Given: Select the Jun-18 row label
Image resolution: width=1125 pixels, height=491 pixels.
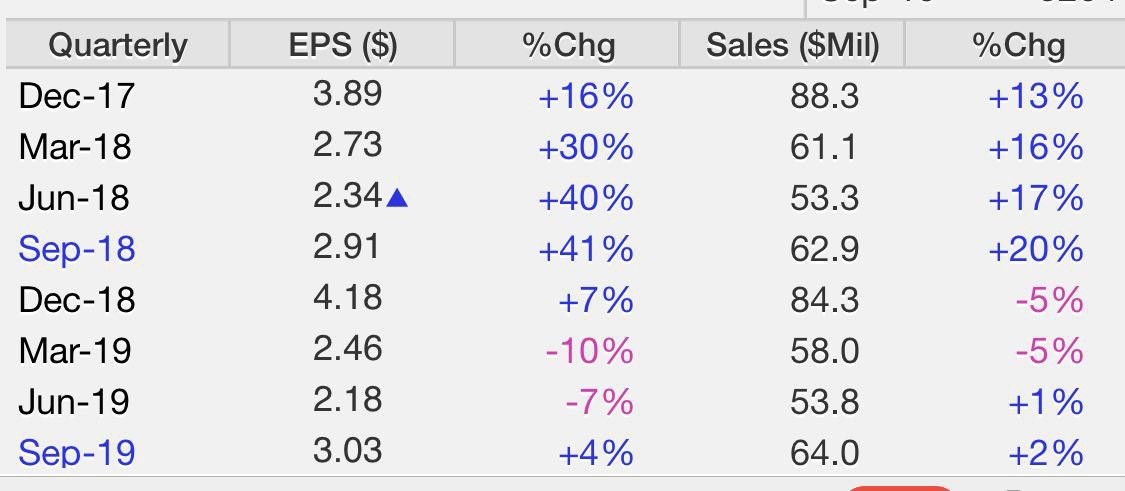Looking at the screenshot, I should point(74,199).
